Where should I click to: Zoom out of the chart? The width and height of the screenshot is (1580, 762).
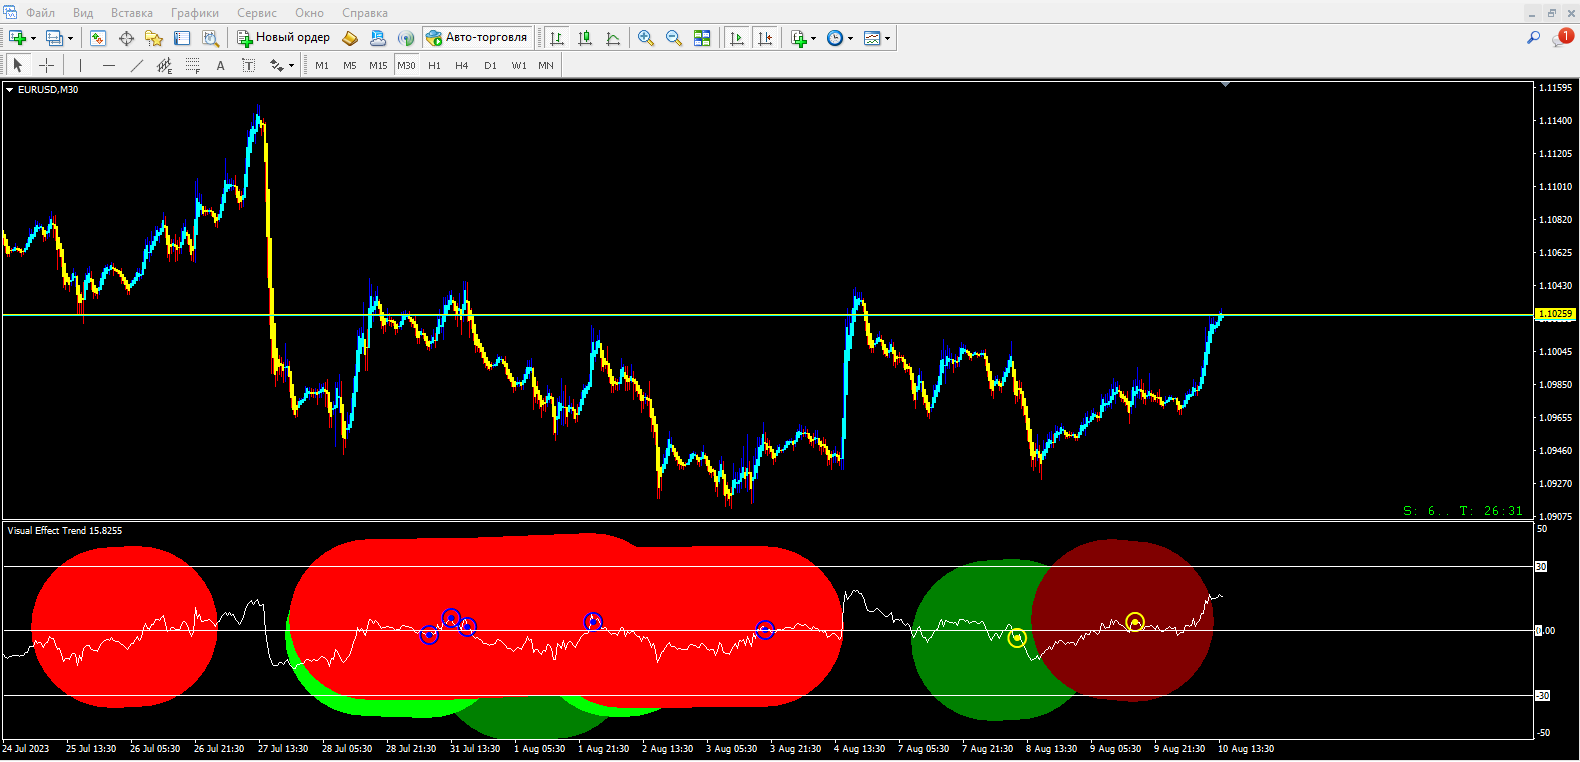click(674, 38)
